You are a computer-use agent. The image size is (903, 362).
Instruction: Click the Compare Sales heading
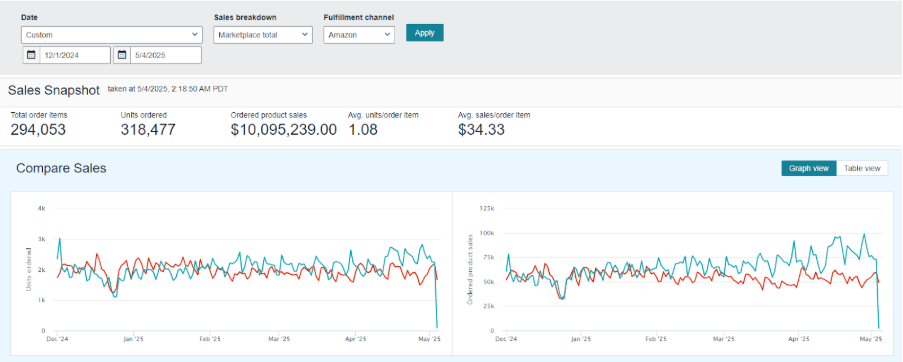(61, 169)
